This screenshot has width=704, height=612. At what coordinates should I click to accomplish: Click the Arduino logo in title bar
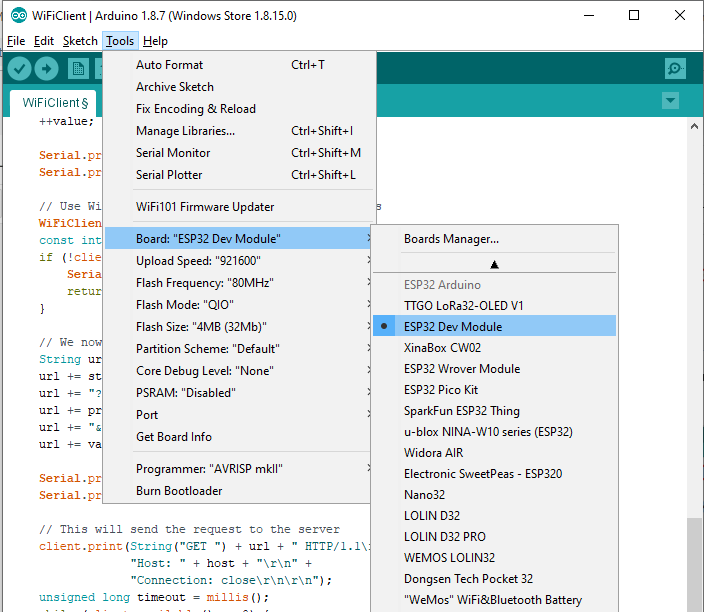19,16
